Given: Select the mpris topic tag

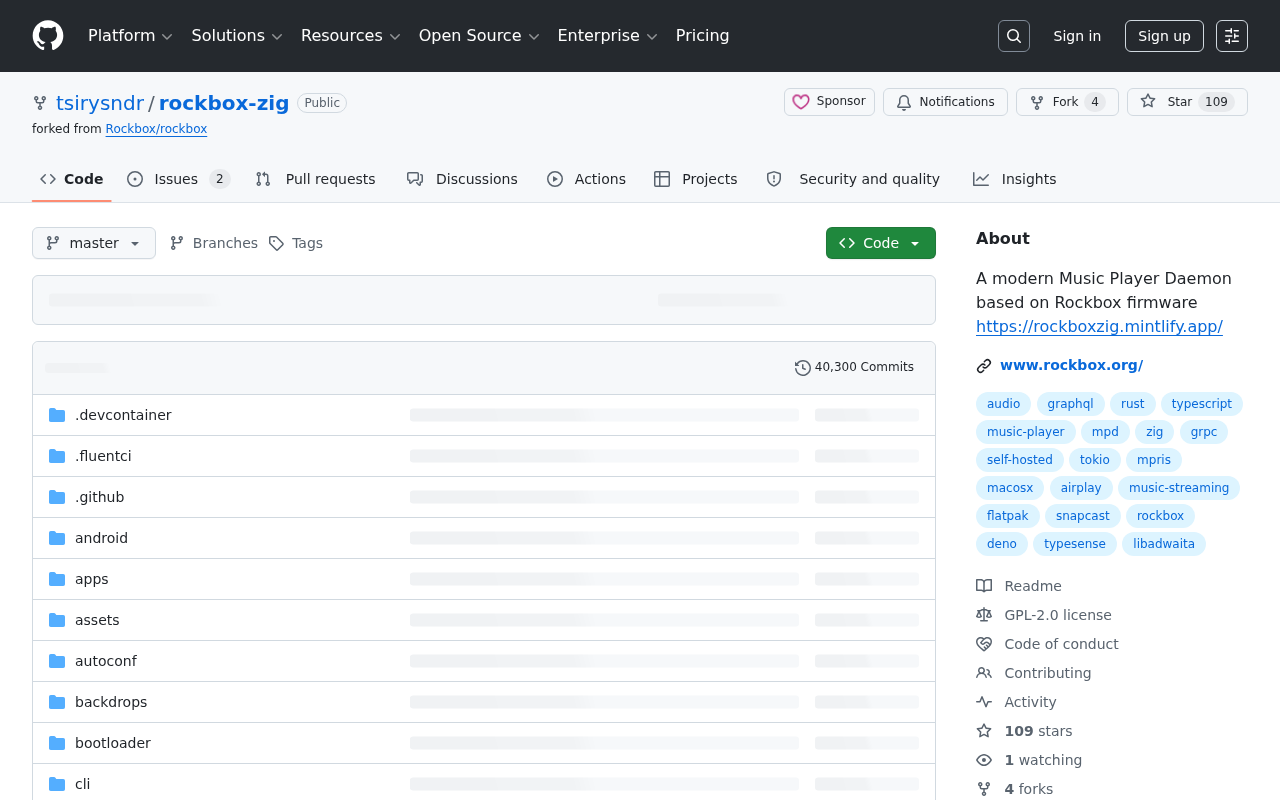Looking at the screenshot, I should [x=1153, y=460].
